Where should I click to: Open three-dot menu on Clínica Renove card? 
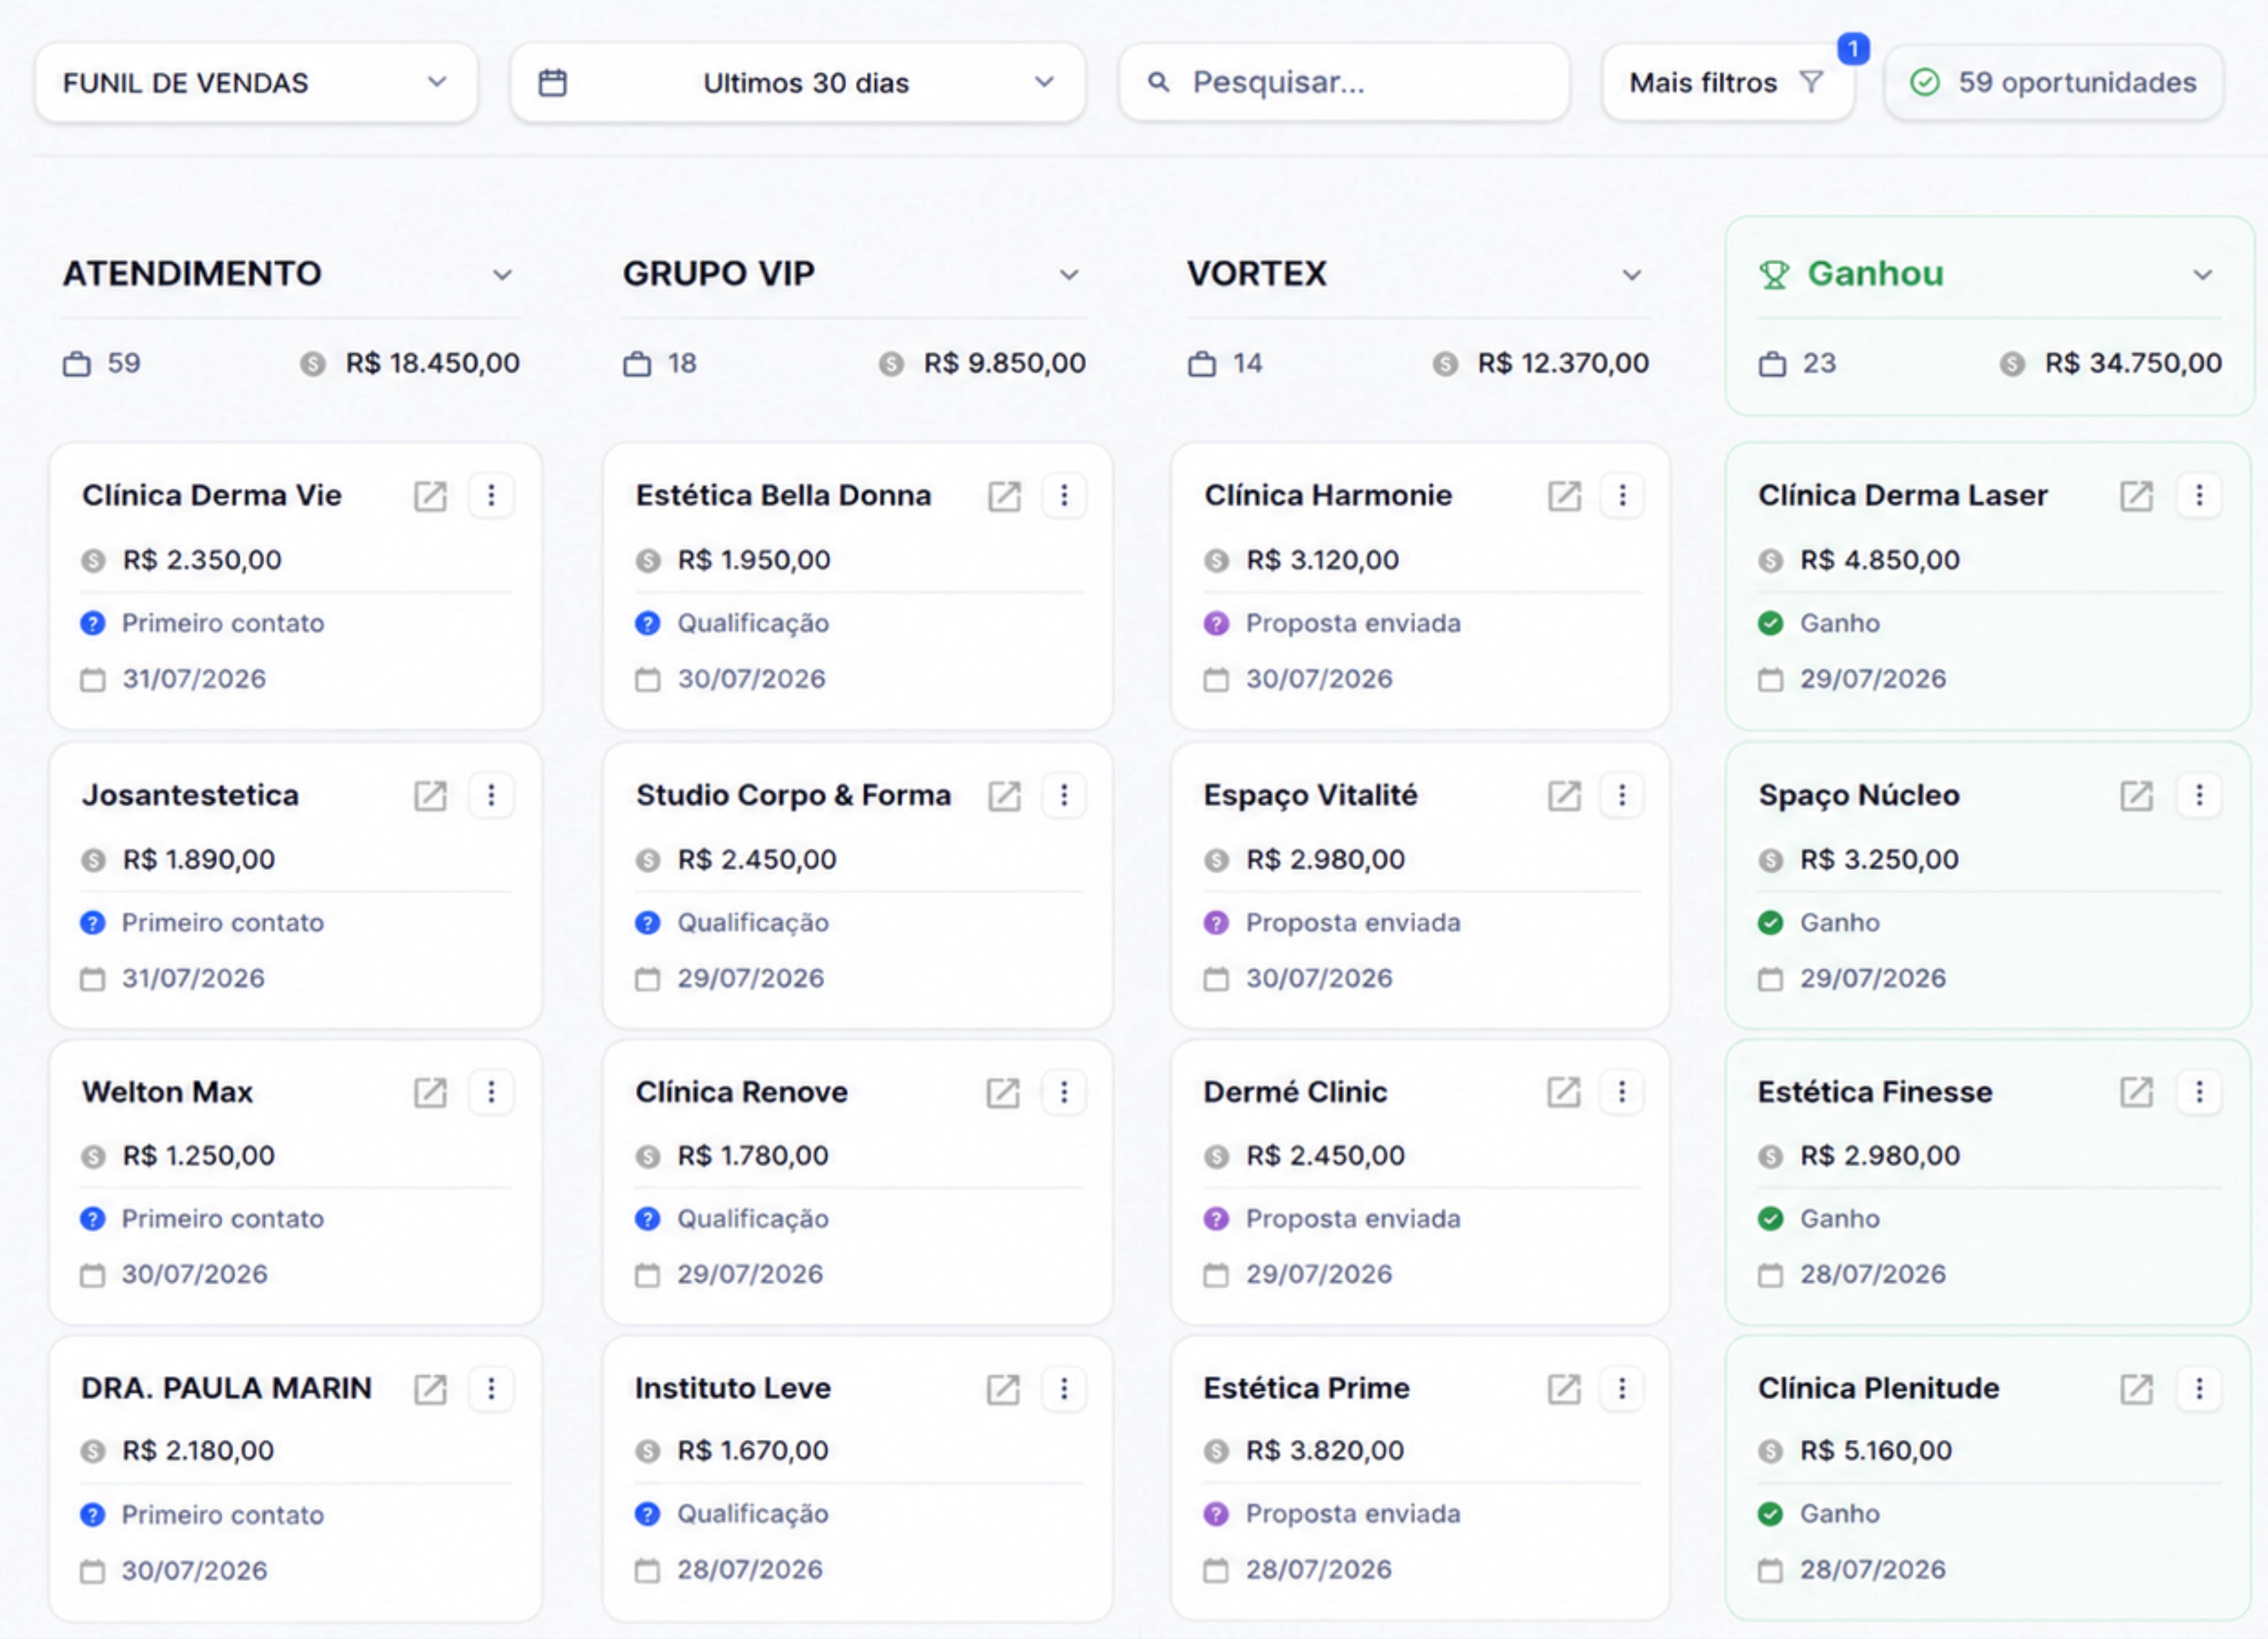click(x=1064, y=1092)
